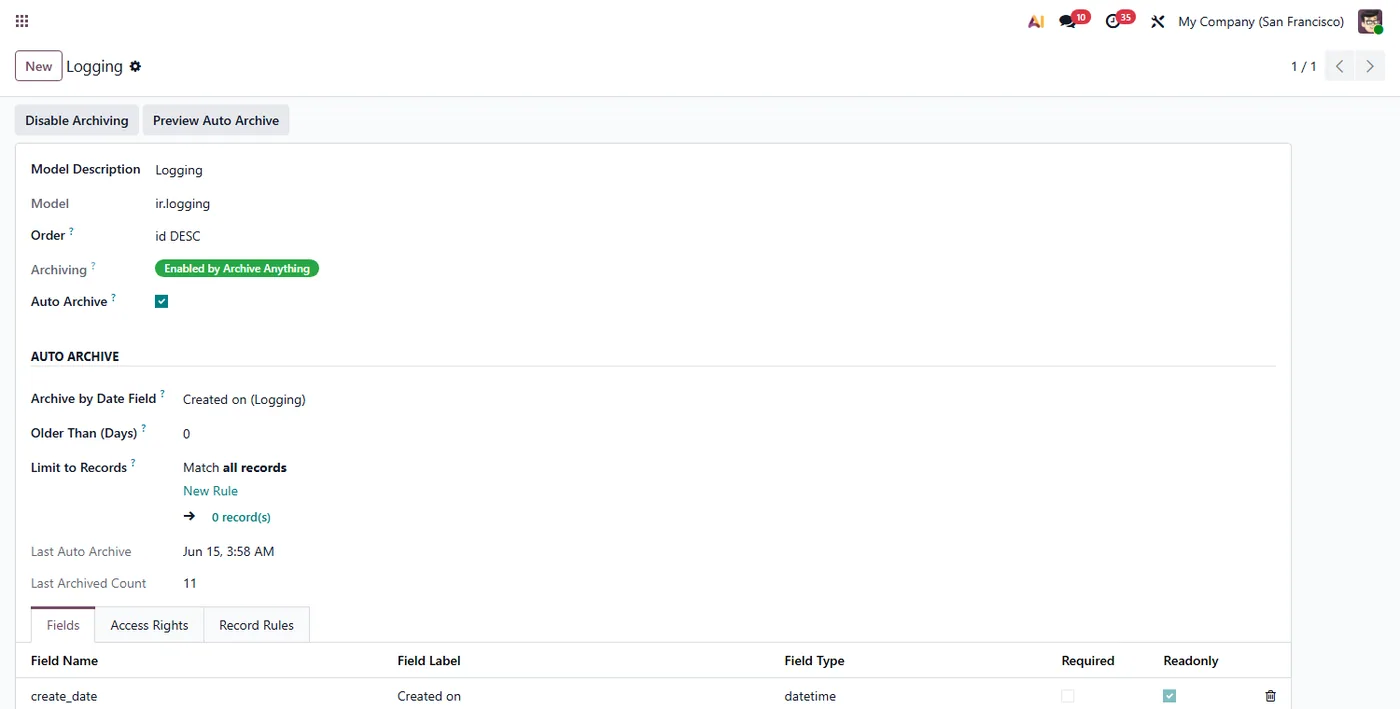The image size is (1400, 709).
Task: Click Last Auto Archive date Jun 15, 3:58 AM
Action: pos(228,551)
